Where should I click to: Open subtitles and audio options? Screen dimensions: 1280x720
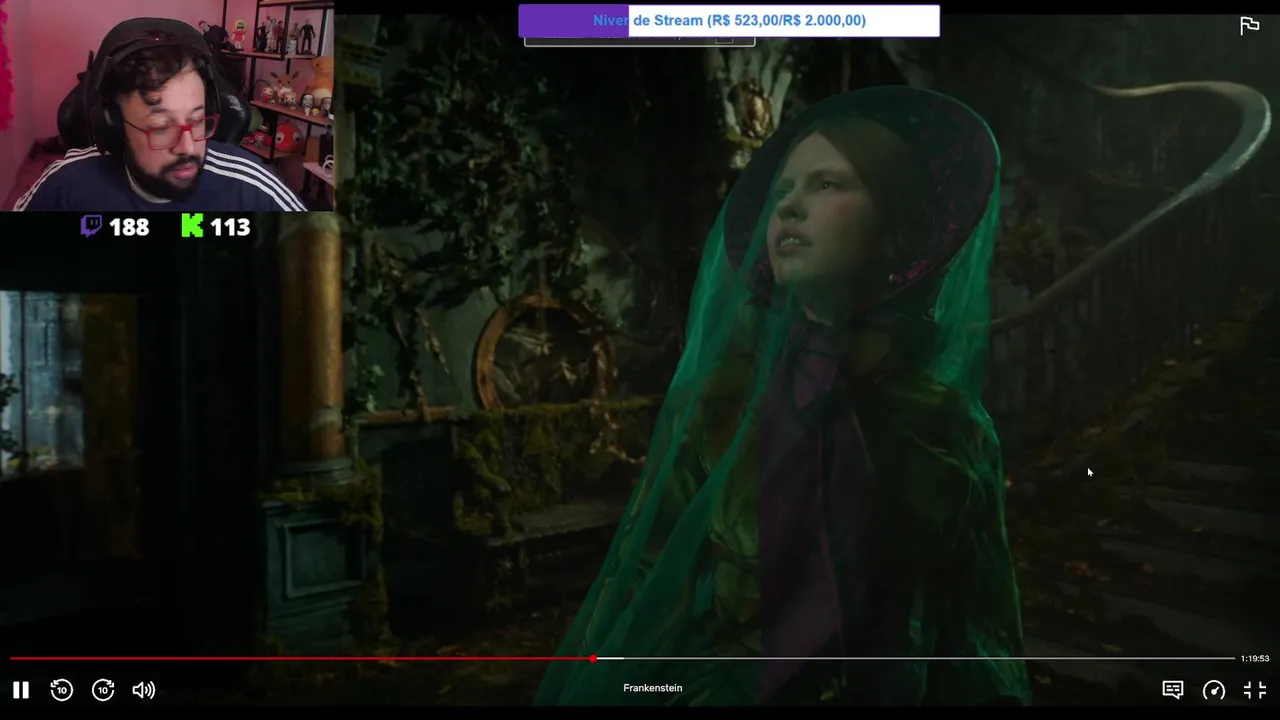point(1173,690)
